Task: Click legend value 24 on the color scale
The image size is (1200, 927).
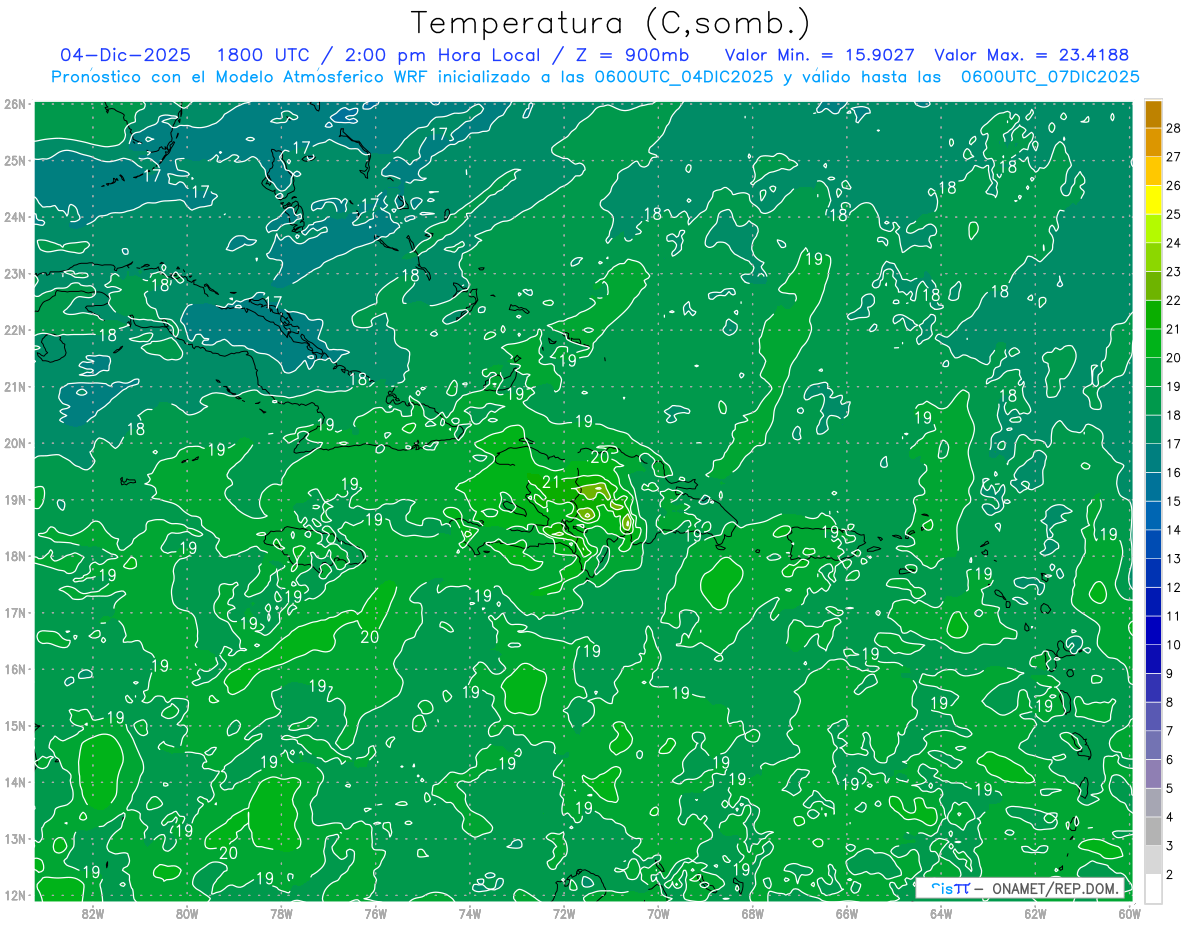Action: [x=1174, y=243]
